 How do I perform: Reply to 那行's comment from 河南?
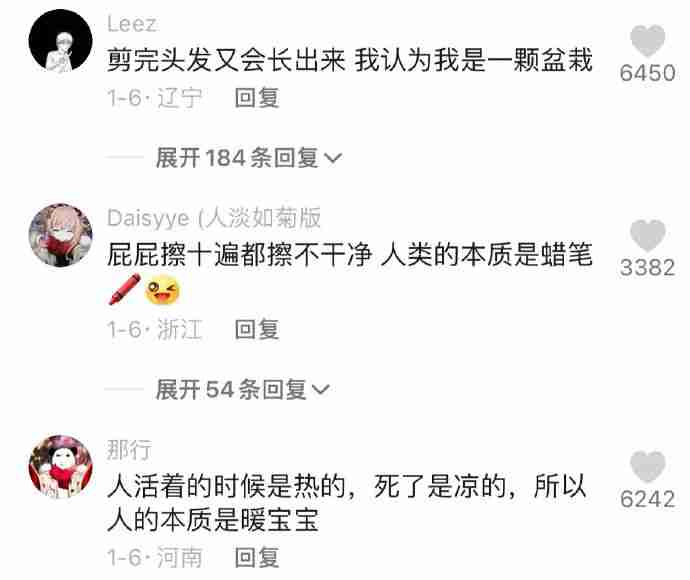click(257, 558)
